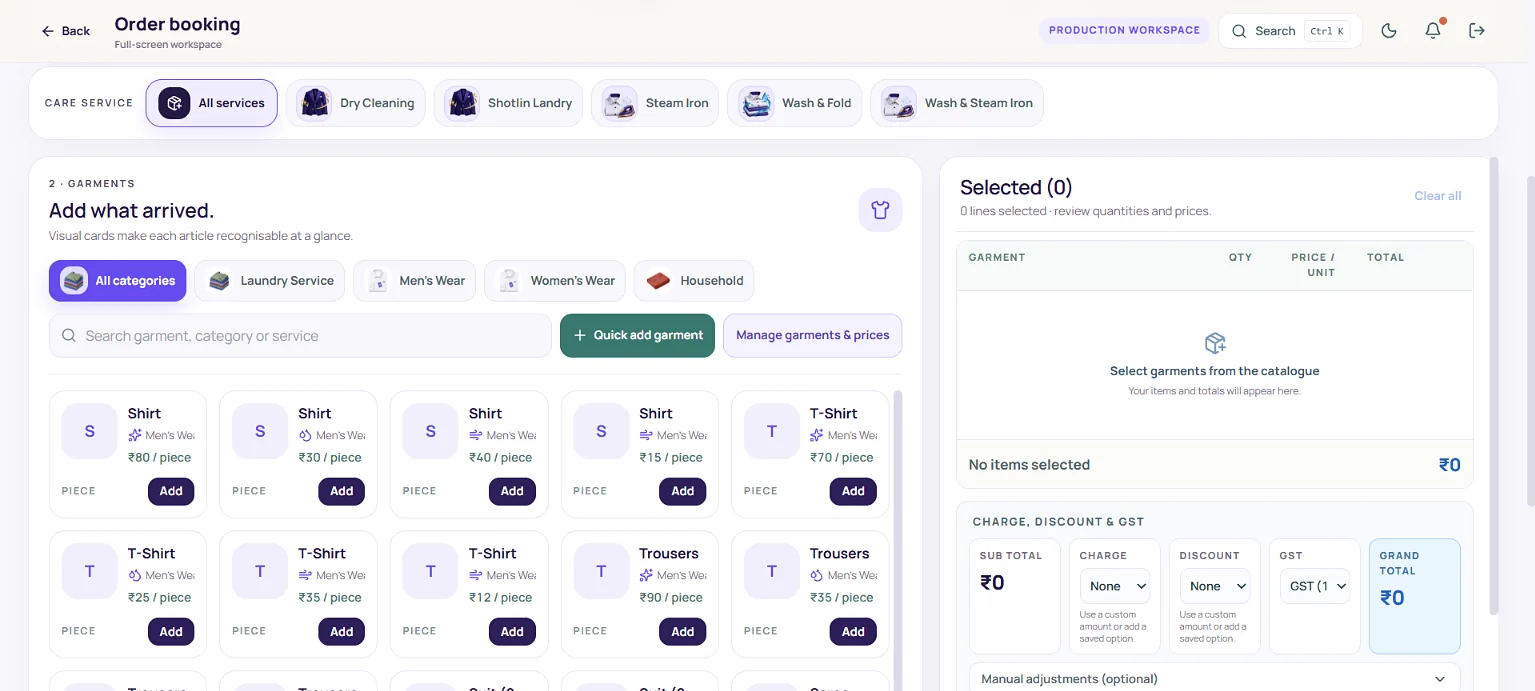Expand Manual adjustments (optional)

pos(1215,679)
